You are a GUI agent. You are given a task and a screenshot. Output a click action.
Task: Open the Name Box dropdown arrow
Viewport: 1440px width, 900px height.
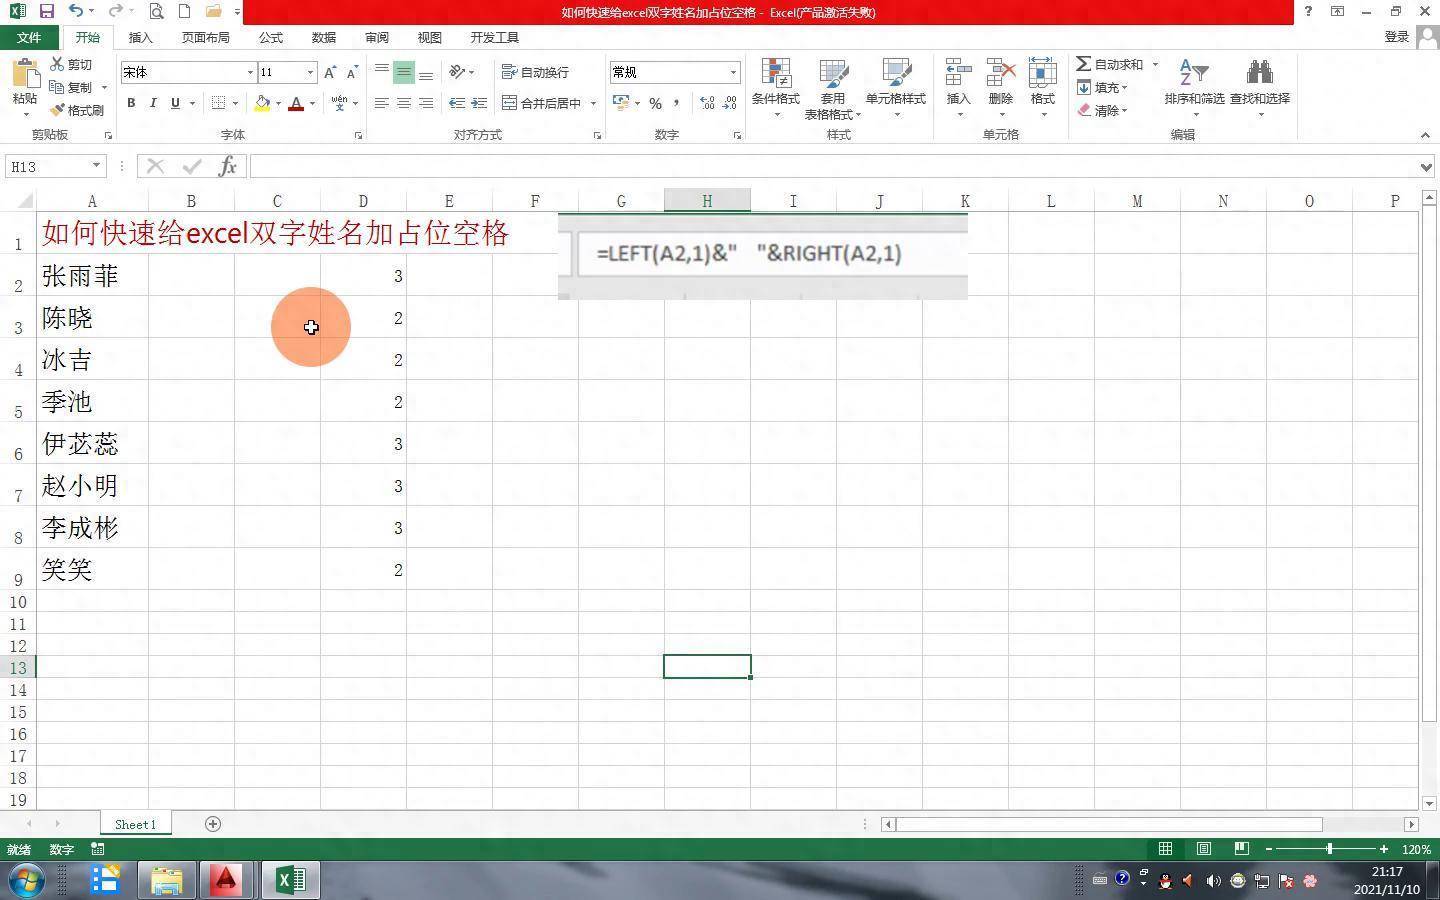tap(96, 166)
